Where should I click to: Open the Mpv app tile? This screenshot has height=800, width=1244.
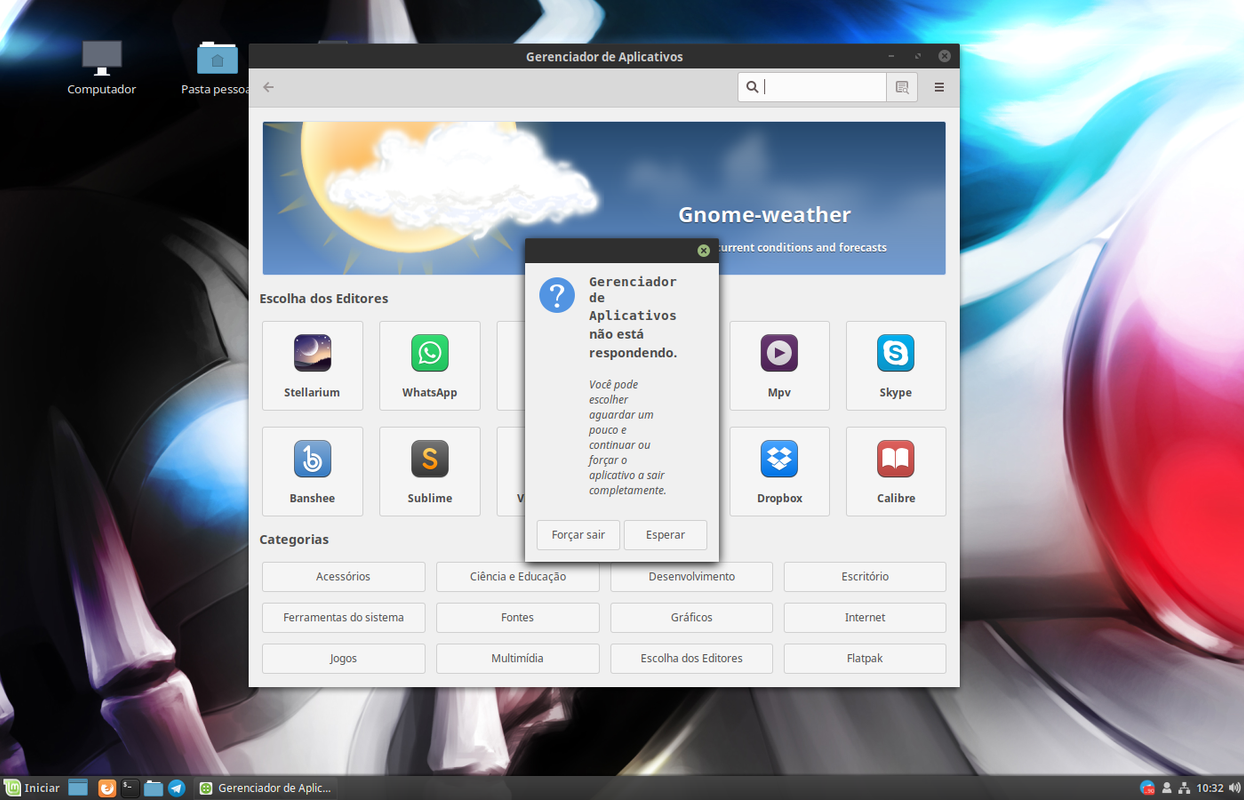click(x=779, y=365)
